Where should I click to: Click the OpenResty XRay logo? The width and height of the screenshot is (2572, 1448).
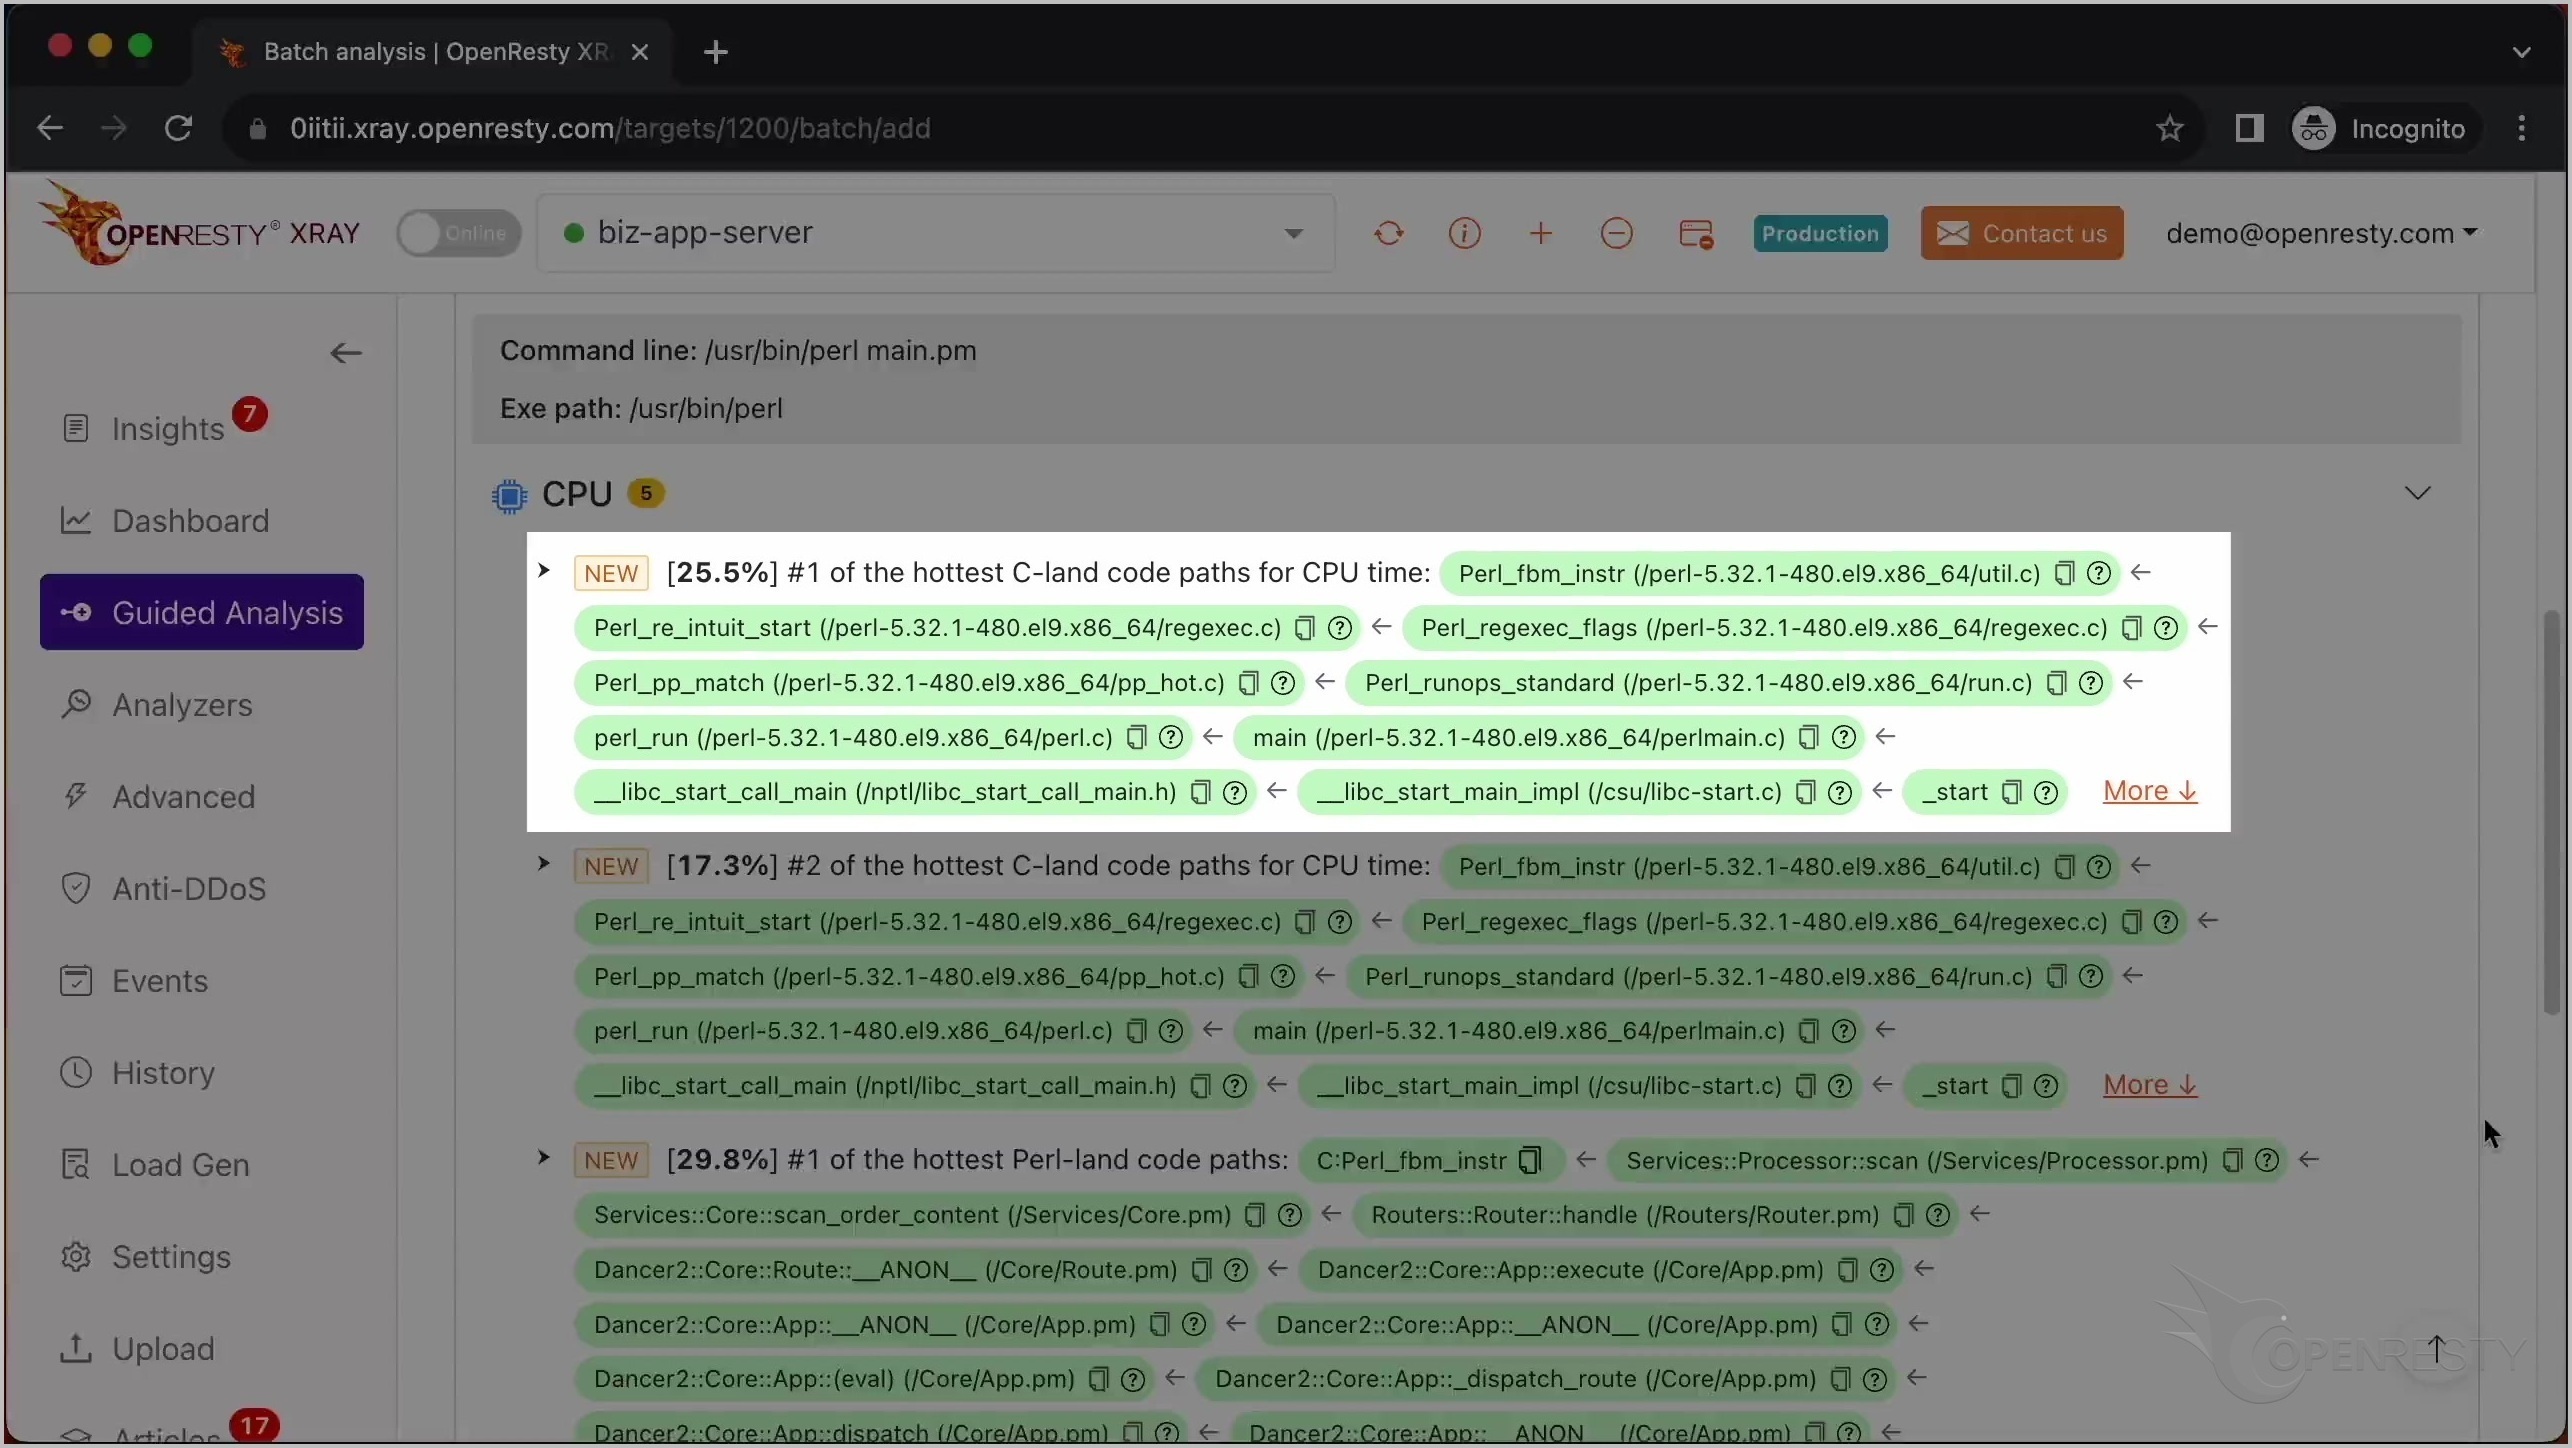(198, 225)
